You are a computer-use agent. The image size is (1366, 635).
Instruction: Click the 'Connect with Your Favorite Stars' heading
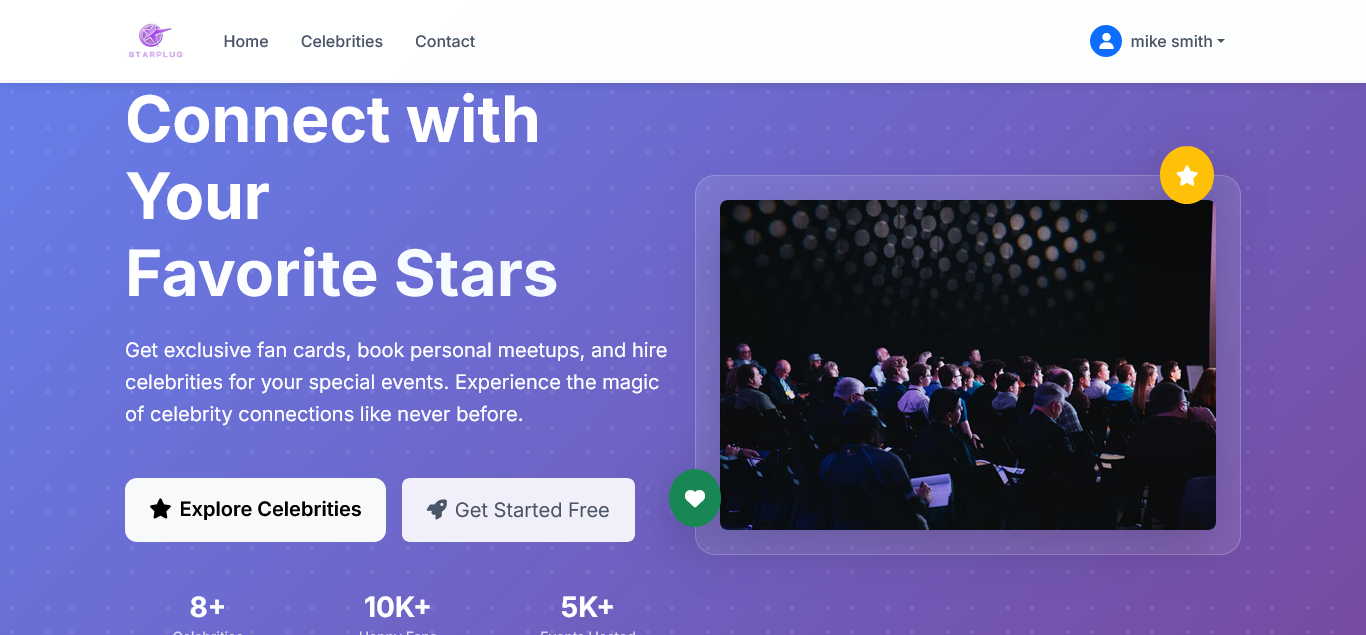[x=340, y=196]
